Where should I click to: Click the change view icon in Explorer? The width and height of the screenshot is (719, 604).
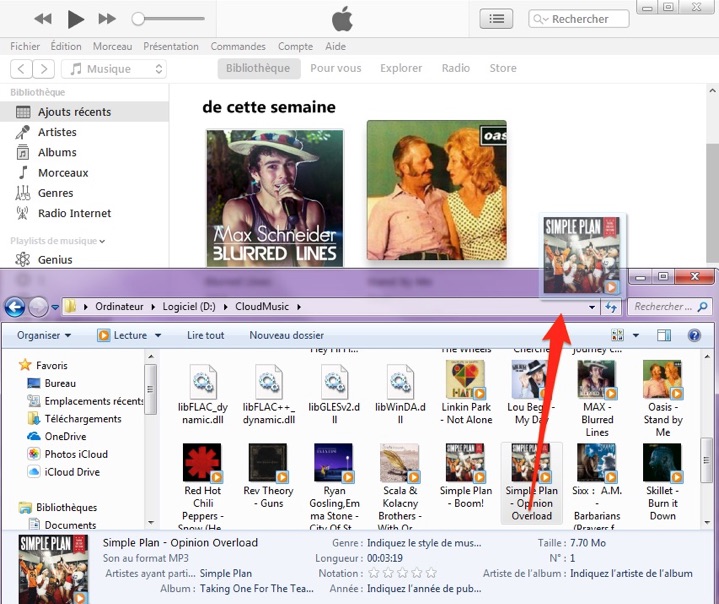pos(617,335)
